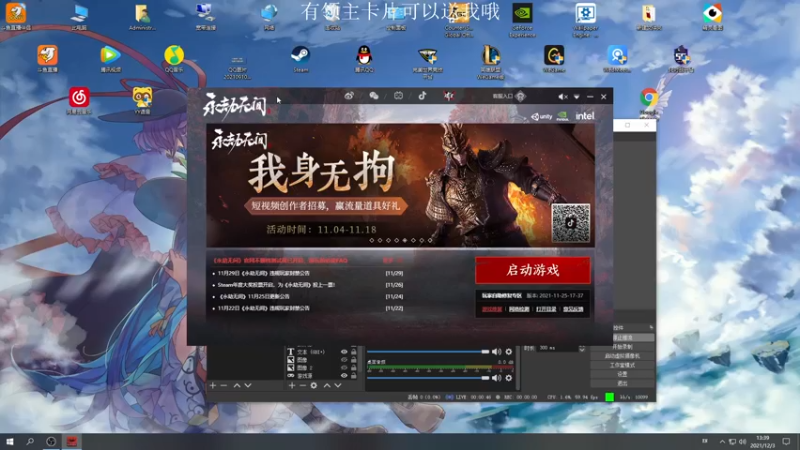800x450 pixels.
Task: Open the 腾讯QQ penguin desktop icon
Action: click(364, 59)
